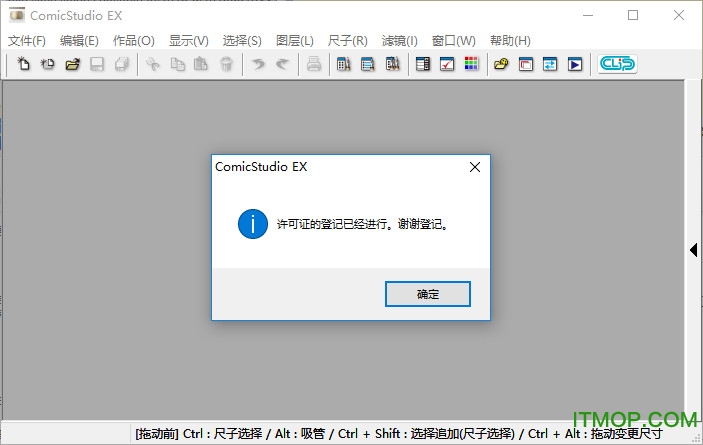The height and width of the screenshot is (445, 703).
Task: Open the 帮助(H) menu
Action: (510, 41)
